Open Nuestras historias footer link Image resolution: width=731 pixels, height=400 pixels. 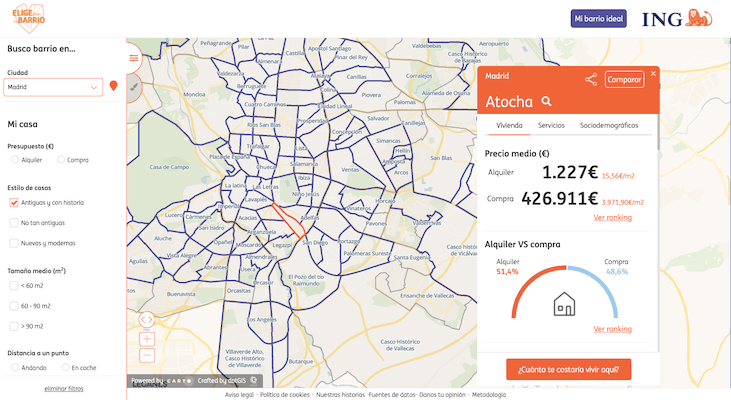340,395
